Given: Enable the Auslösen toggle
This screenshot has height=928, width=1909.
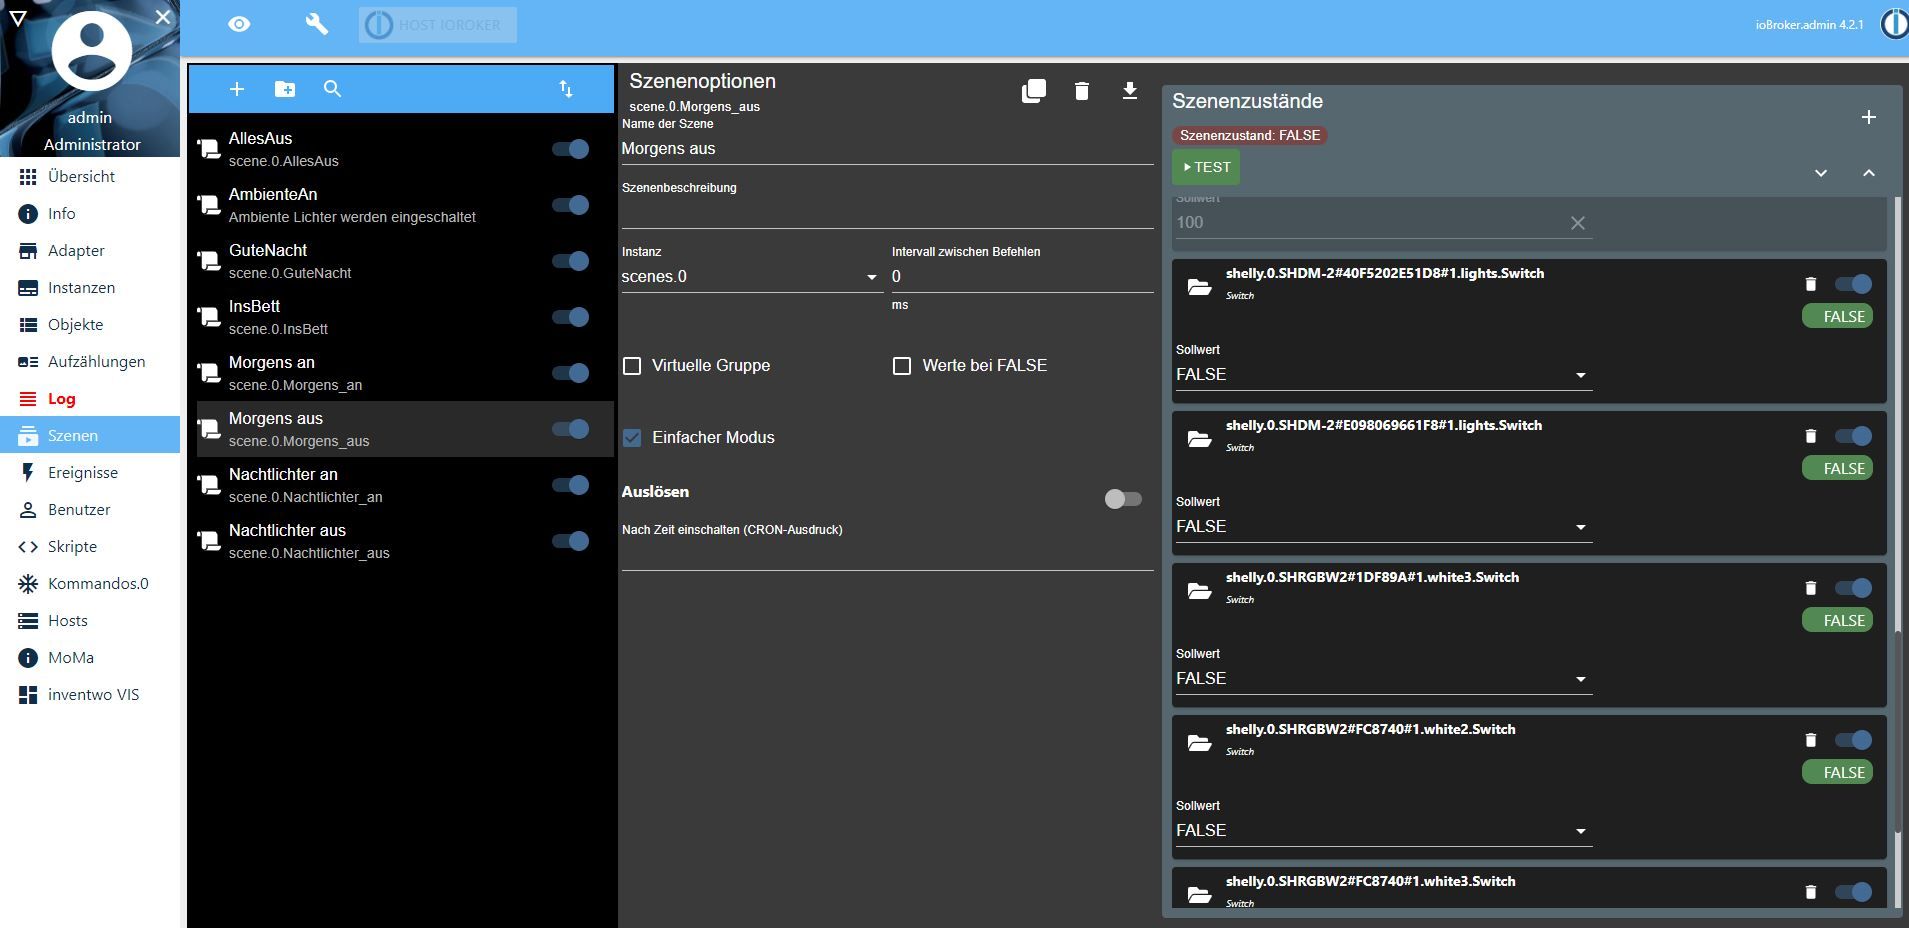Looking at the screenshot, I should click(x=1123, y=499).
